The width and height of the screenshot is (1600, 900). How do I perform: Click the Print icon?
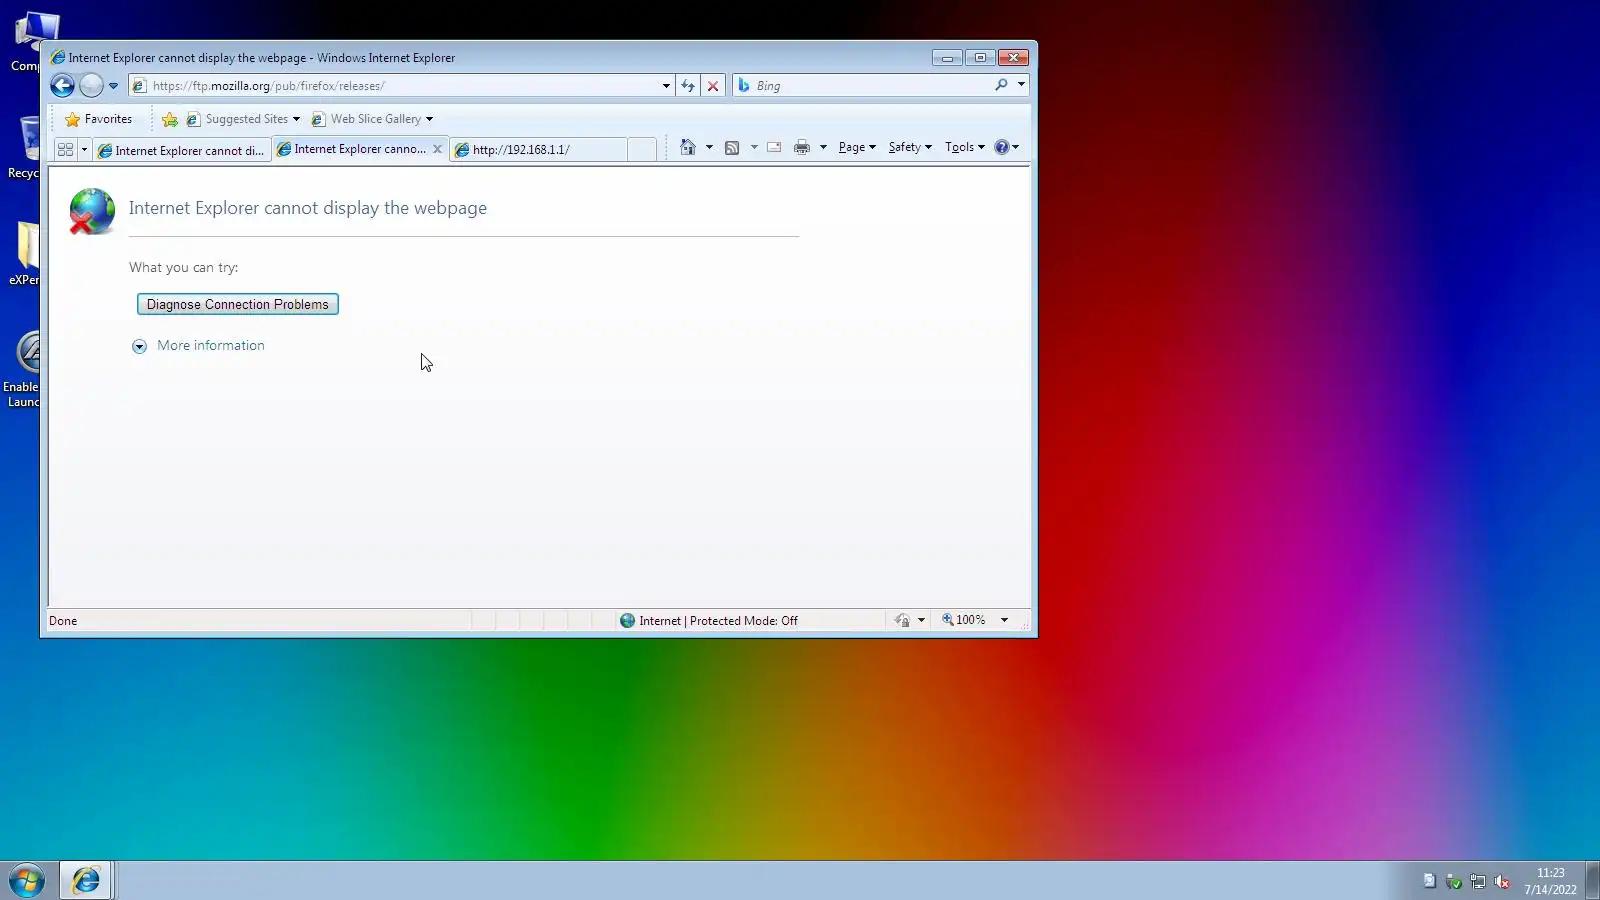802,147
